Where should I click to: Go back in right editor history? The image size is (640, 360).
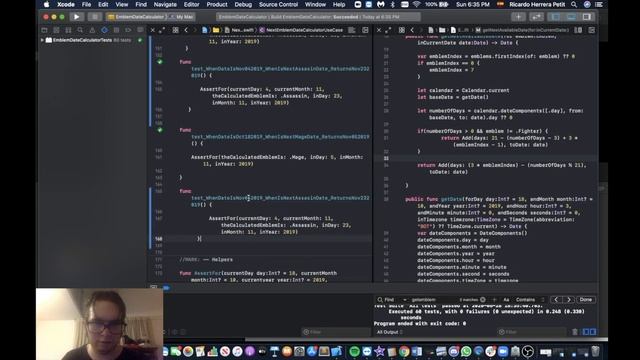pyautogui.click(x=412, y=30)
